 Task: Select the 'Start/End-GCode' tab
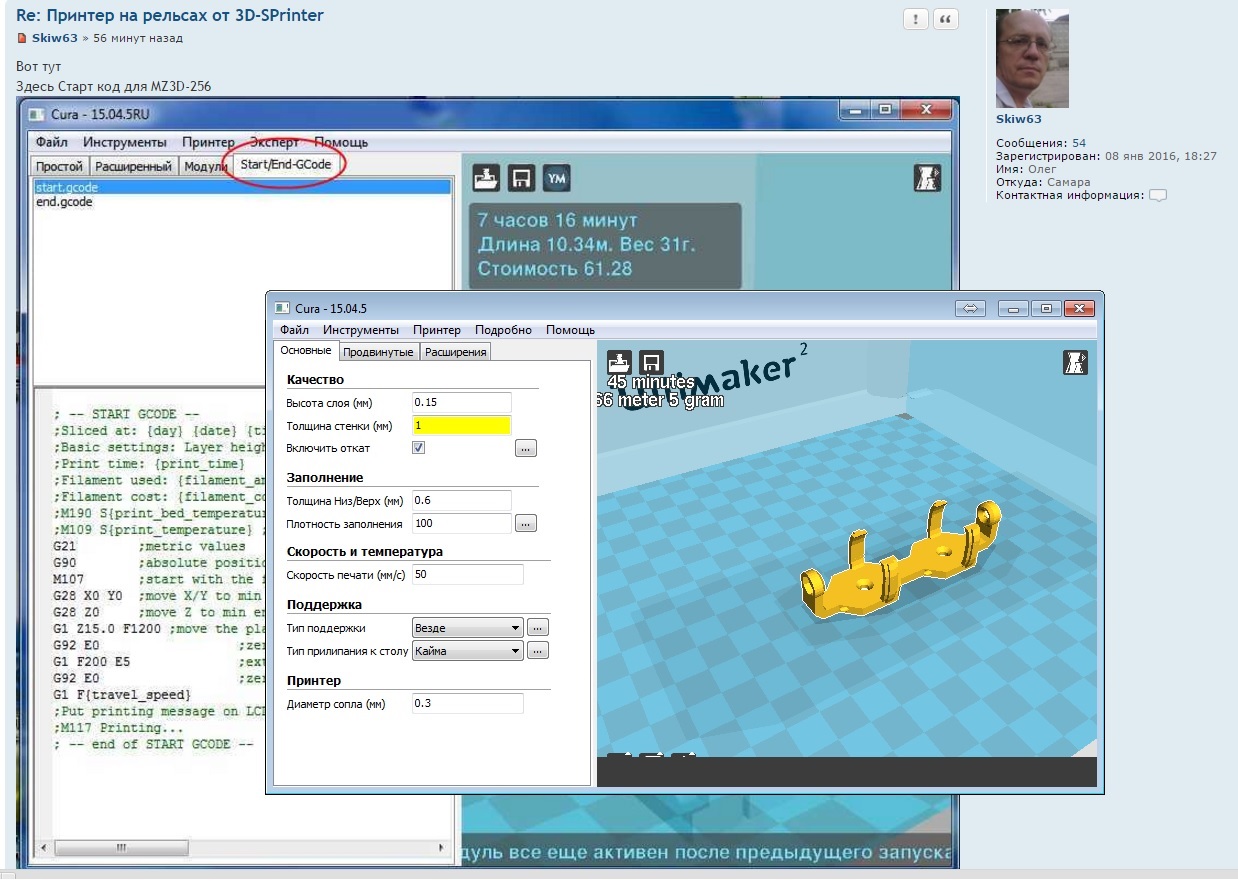286,164
